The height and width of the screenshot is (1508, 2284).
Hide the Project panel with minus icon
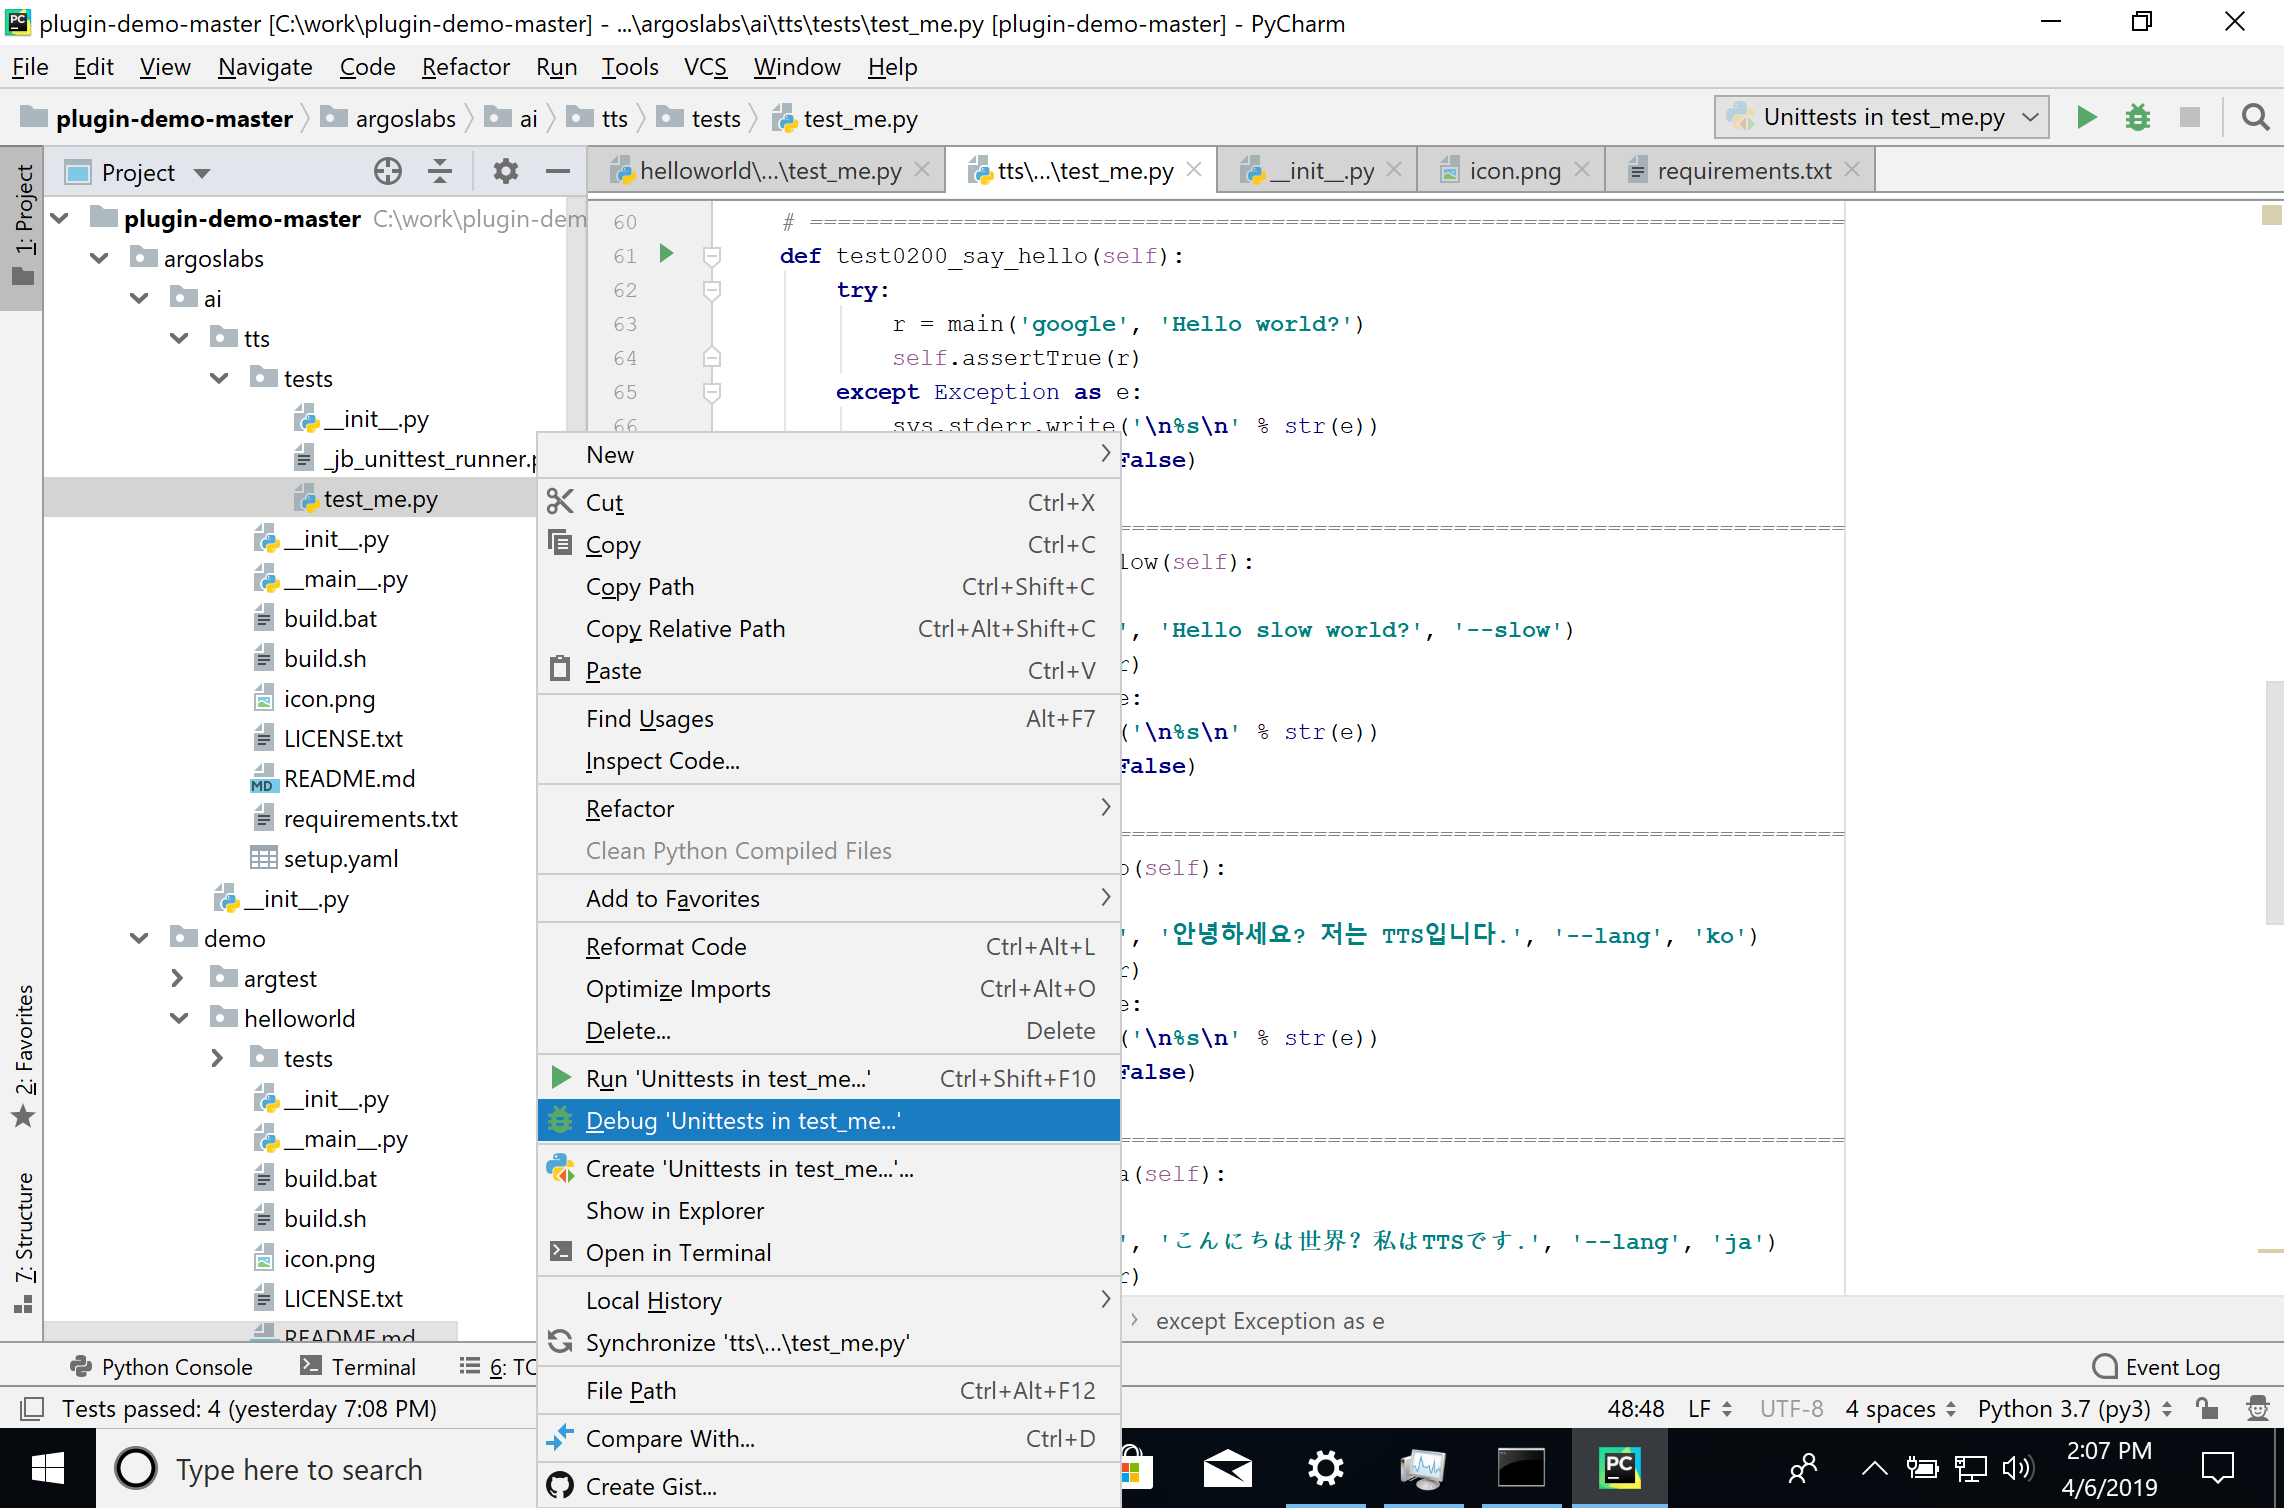tap(558, 172)
